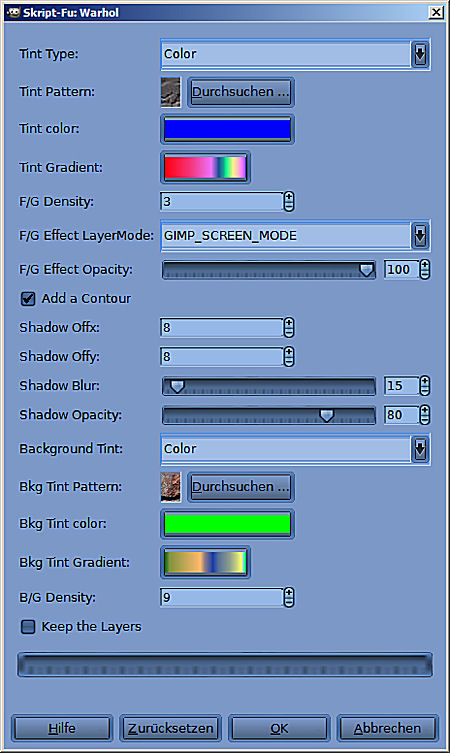Click Durchsuchen button for Tint Pattern

pos(241,92)
